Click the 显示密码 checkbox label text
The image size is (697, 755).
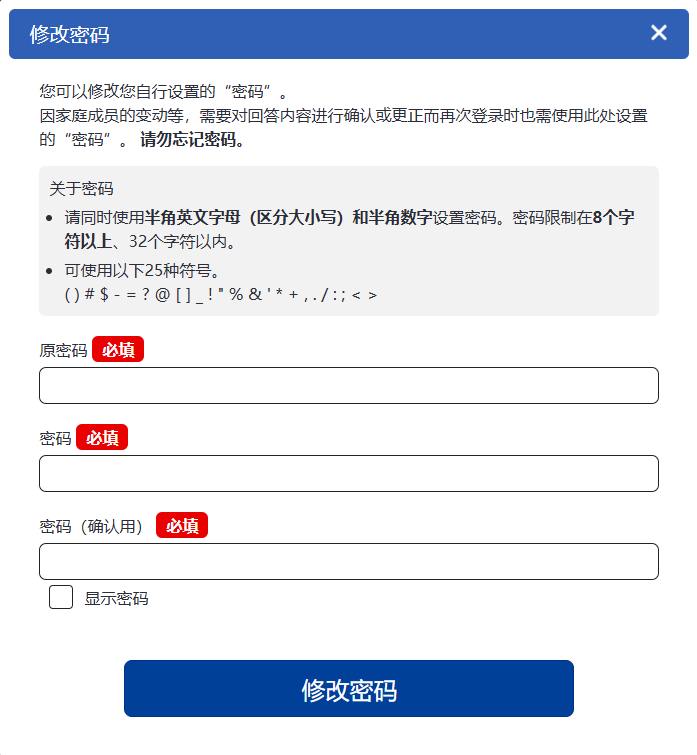116,599
